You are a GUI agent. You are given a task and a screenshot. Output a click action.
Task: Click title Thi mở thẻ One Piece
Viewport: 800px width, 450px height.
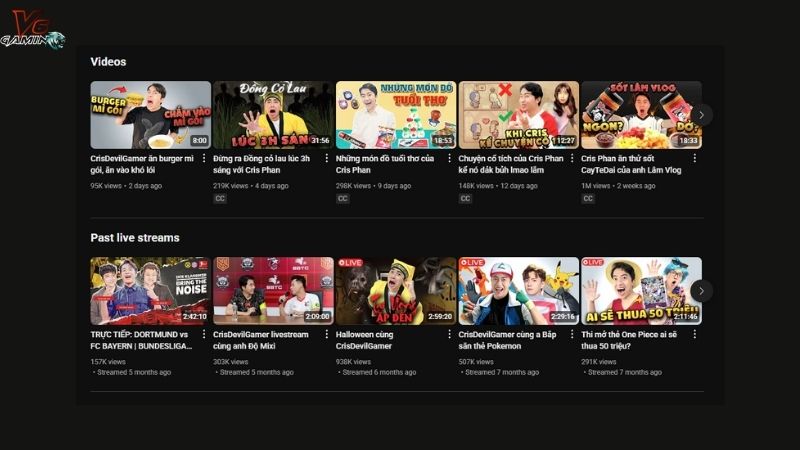coord(629,340)
